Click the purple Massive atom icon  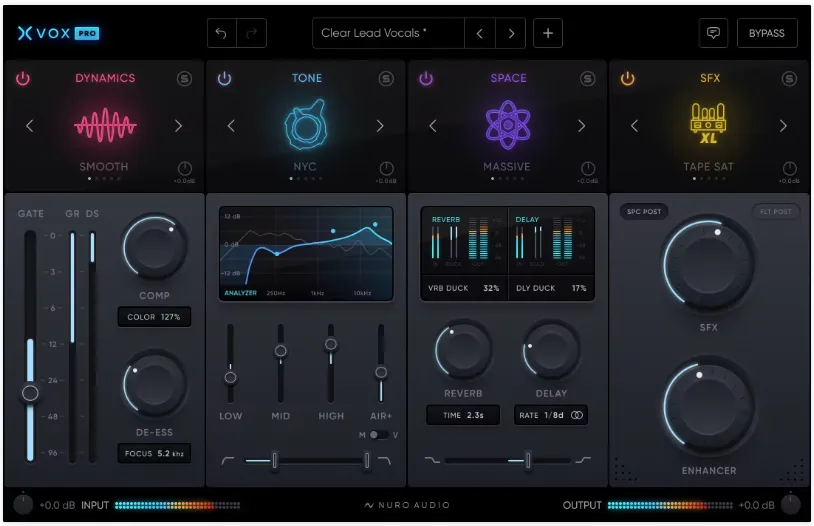[508, 125]
